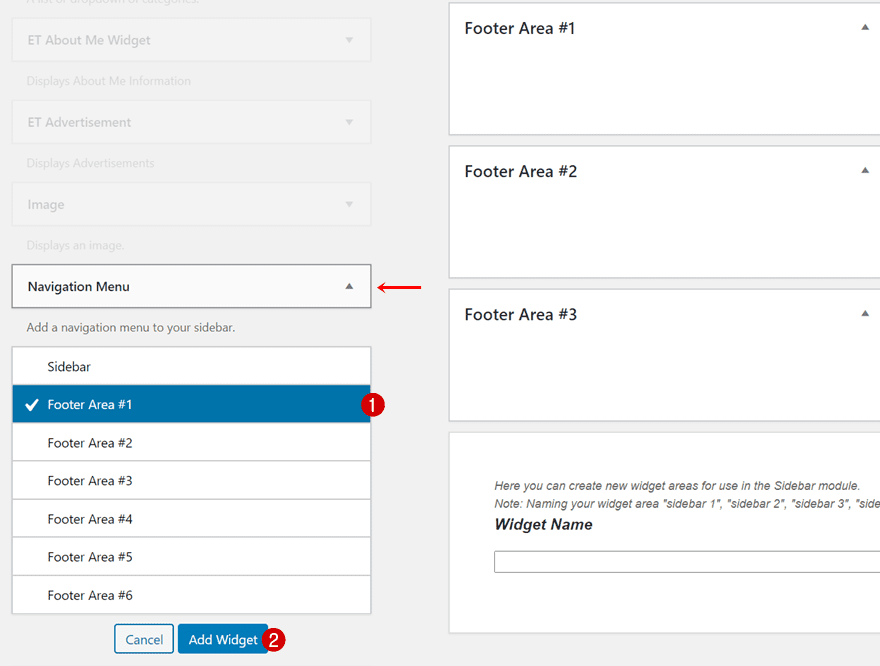Choose Footer Area #4 from the list
The height and width of the screenshot is (666, 880).
tap(190, 518)
